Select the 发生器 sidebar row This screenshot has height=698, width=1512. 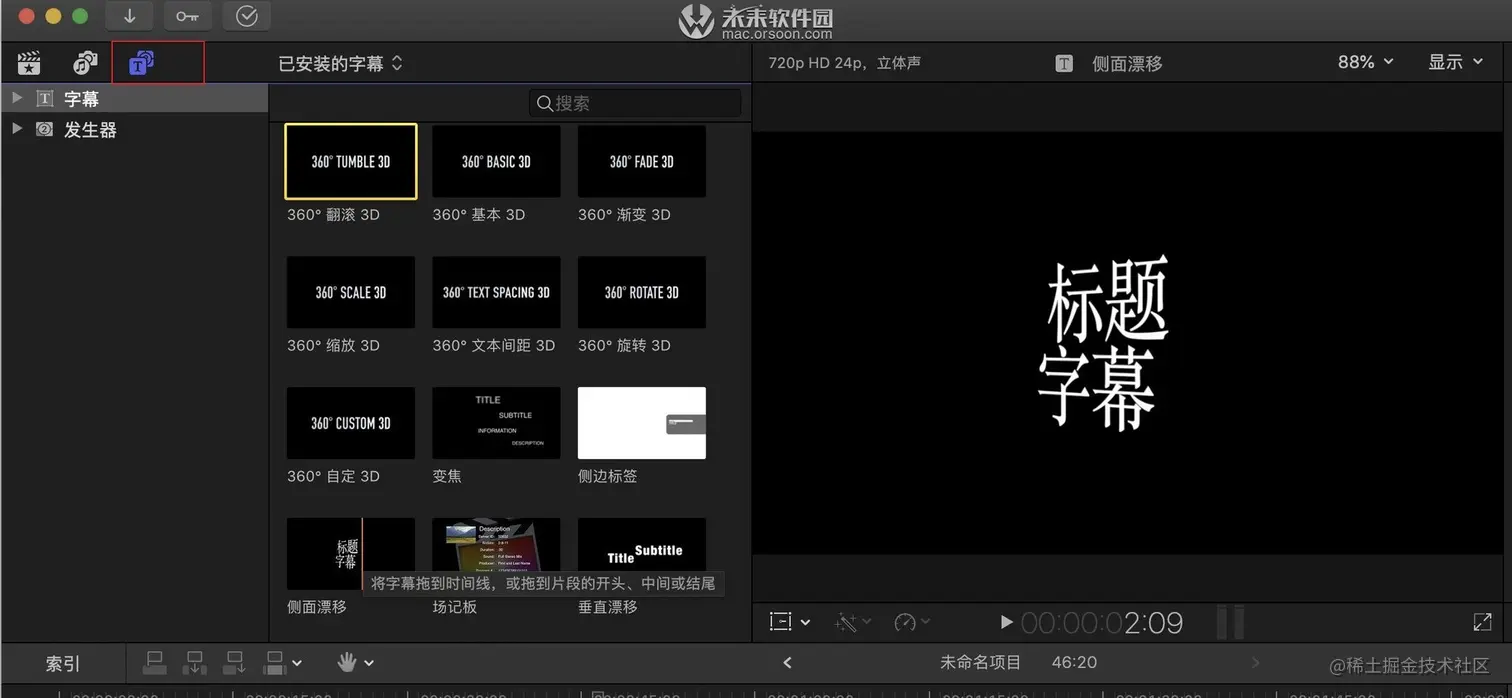134,129
